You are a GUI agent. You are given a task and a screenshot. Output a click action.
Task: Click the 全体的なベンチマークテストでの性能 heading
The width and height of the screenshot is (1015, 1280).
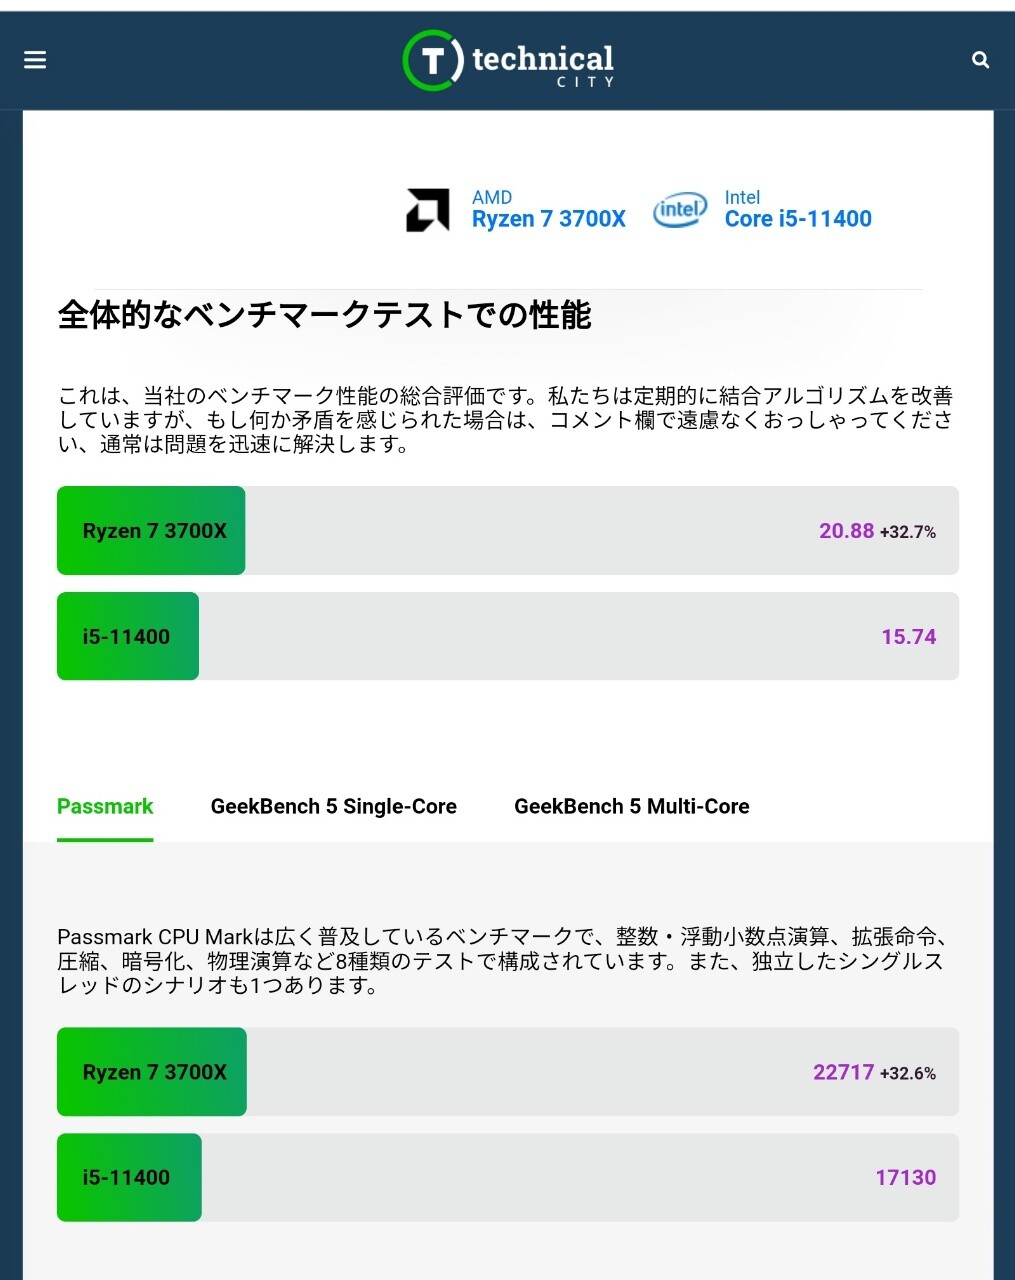point(325,316)
